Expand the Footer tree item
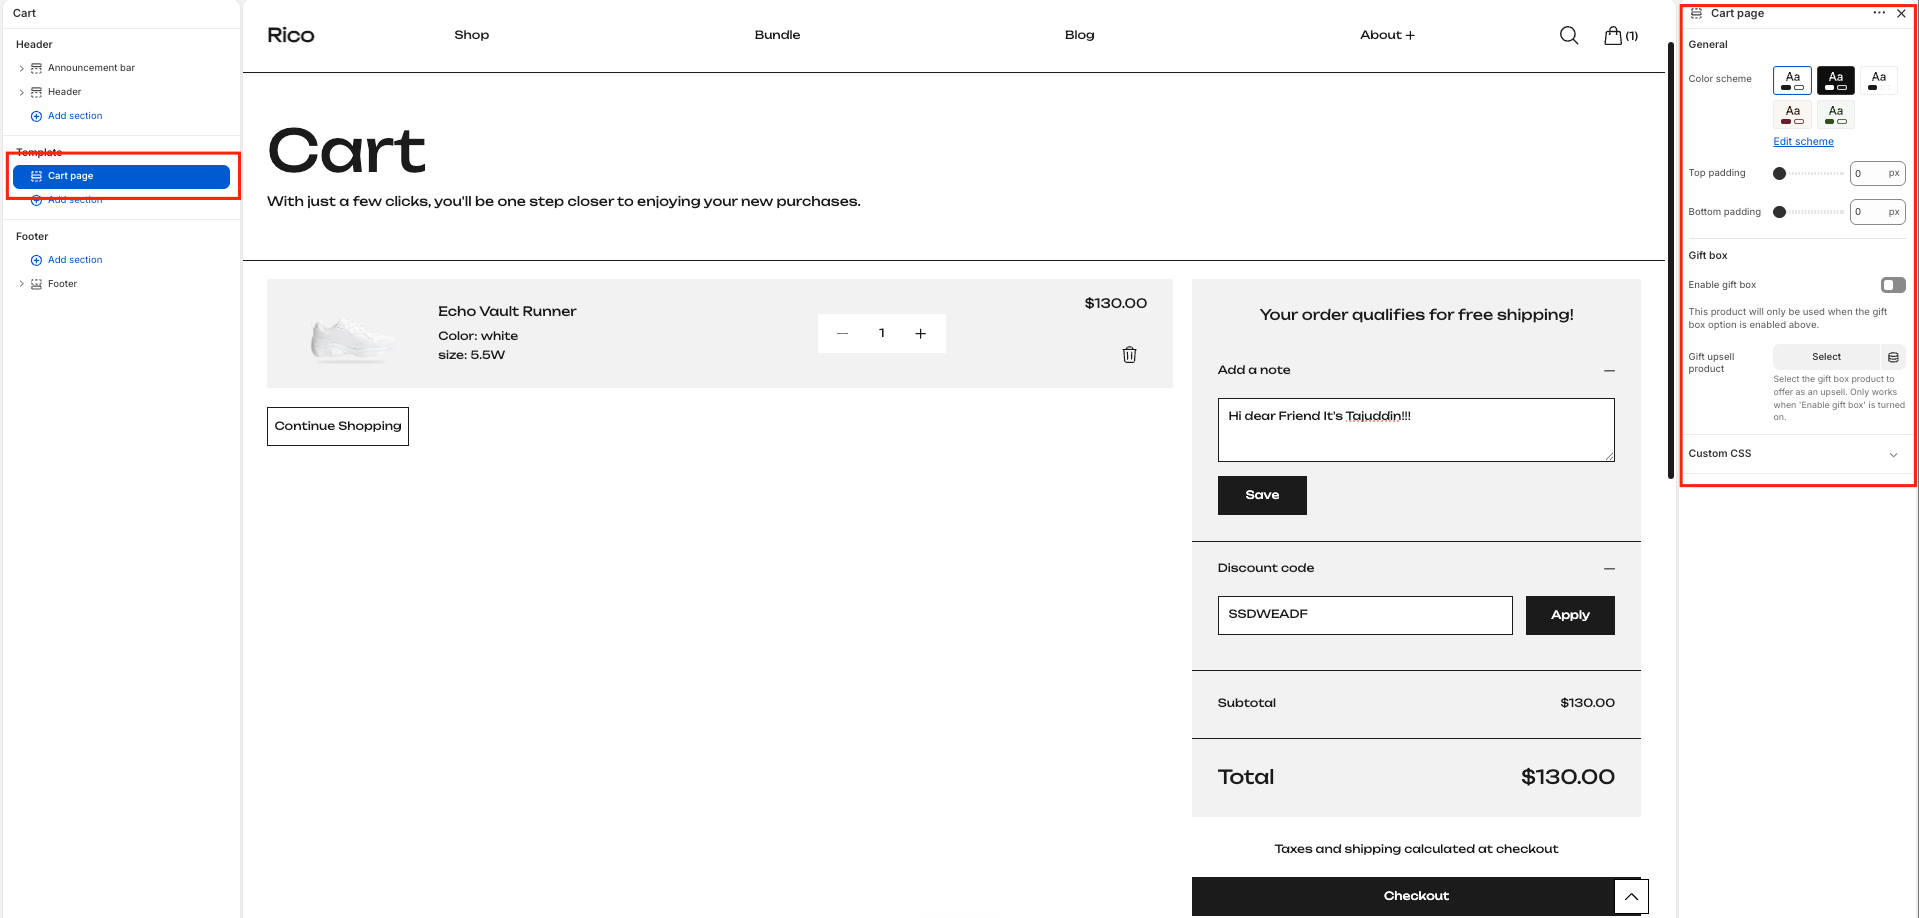 click(x=22, y=284)
